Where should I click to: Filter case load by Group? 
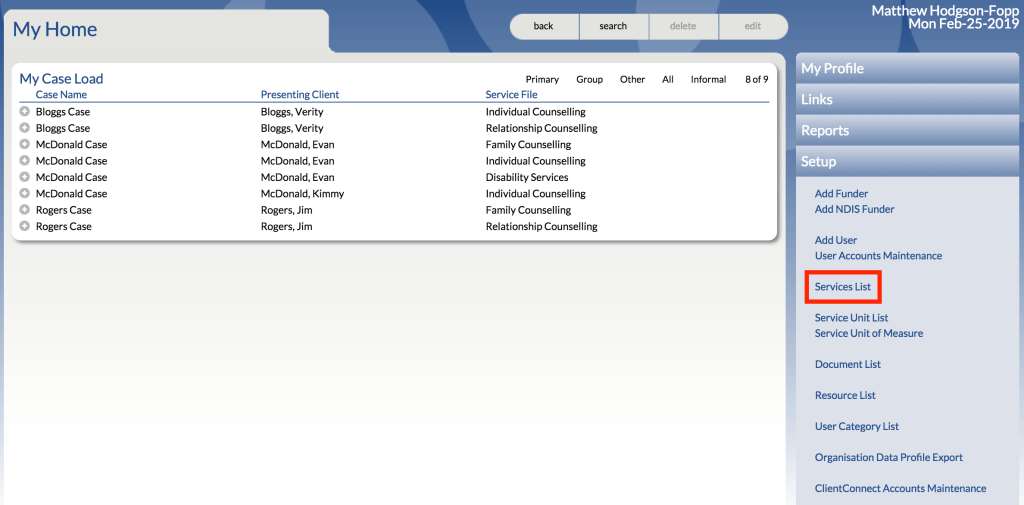click(589, 79)
